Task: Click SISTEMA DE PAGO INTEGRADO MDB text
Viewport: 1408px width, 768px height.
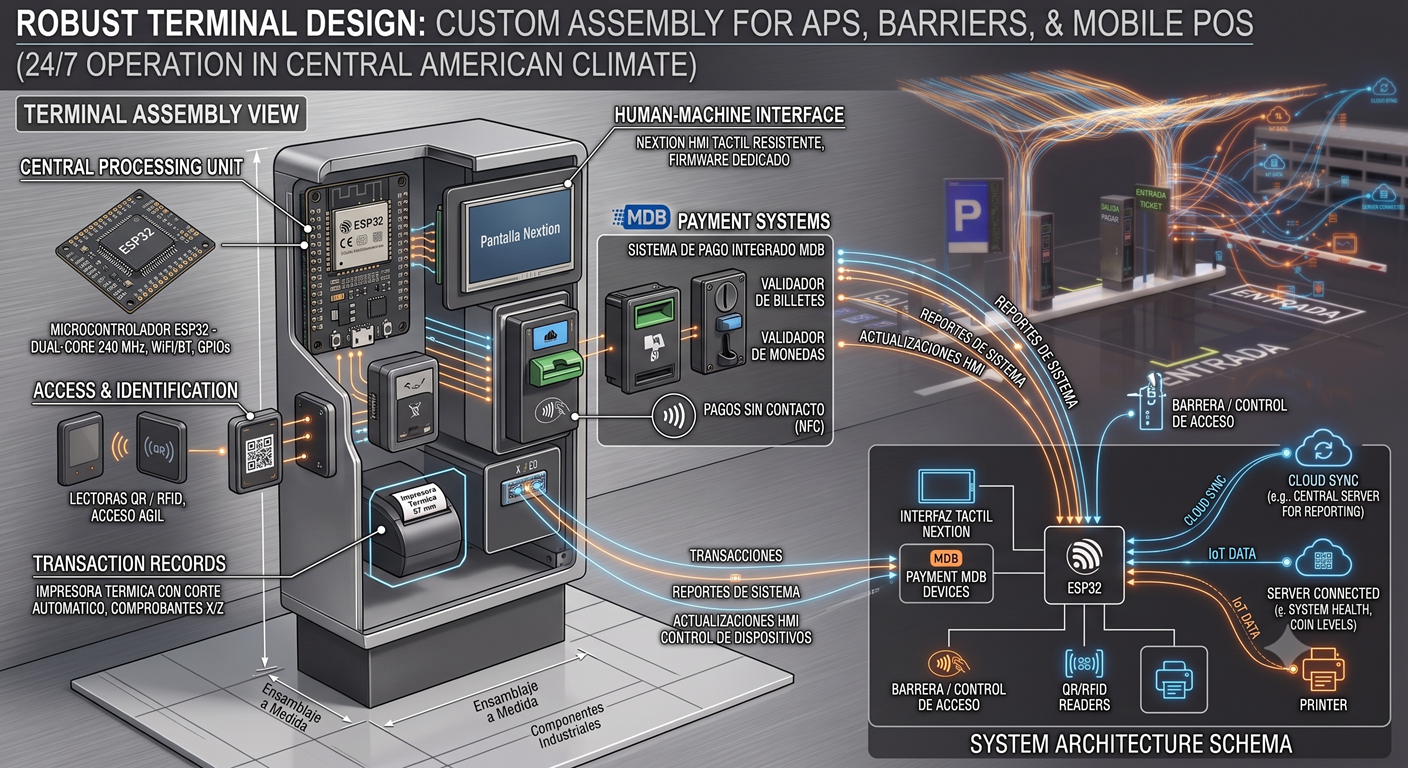Action: 727,249
